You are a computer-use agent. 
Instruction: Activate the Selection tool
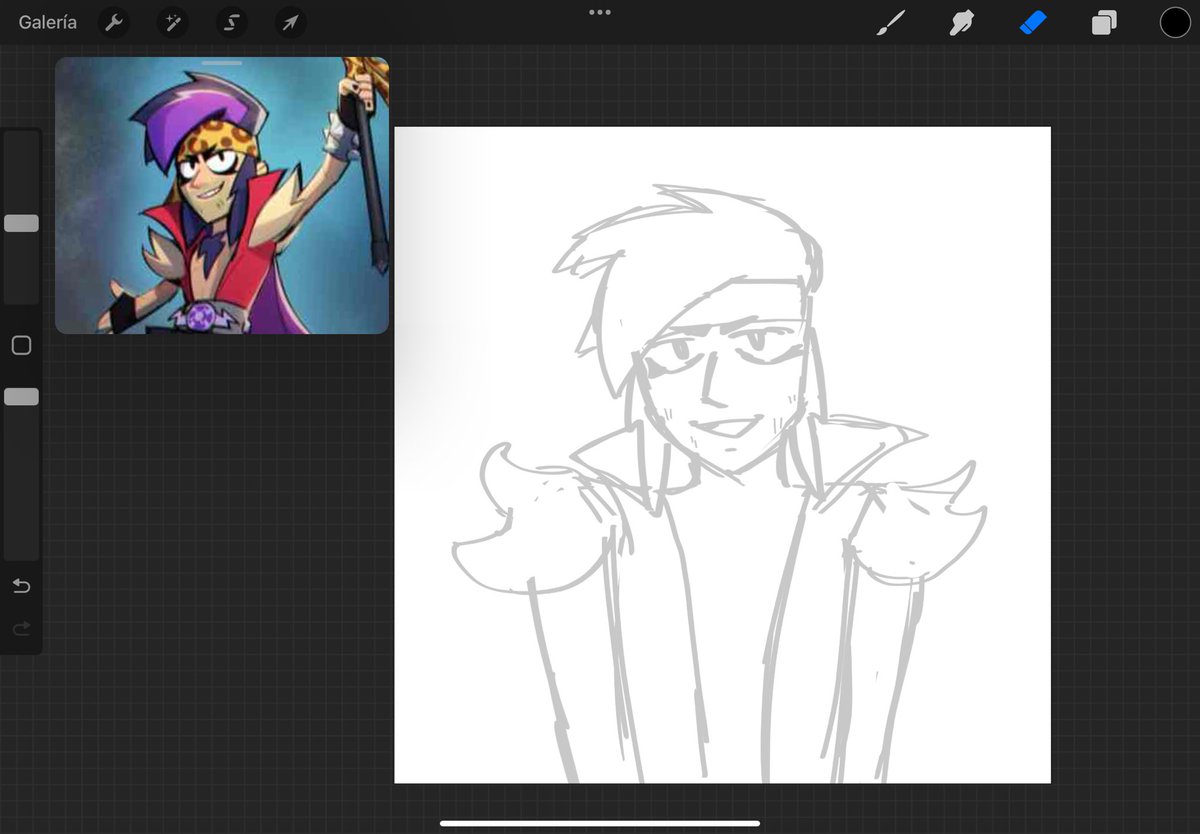232,22
